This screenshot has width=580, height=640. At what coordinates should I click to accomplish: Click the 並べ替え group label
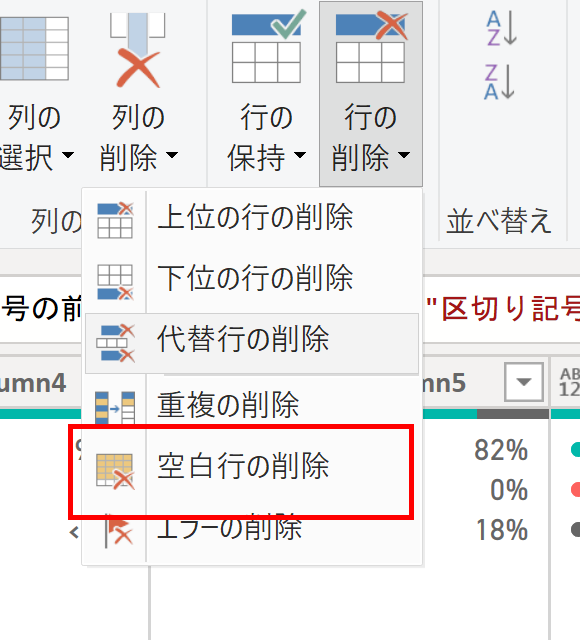pyautogui.click(x=499, y=221)
